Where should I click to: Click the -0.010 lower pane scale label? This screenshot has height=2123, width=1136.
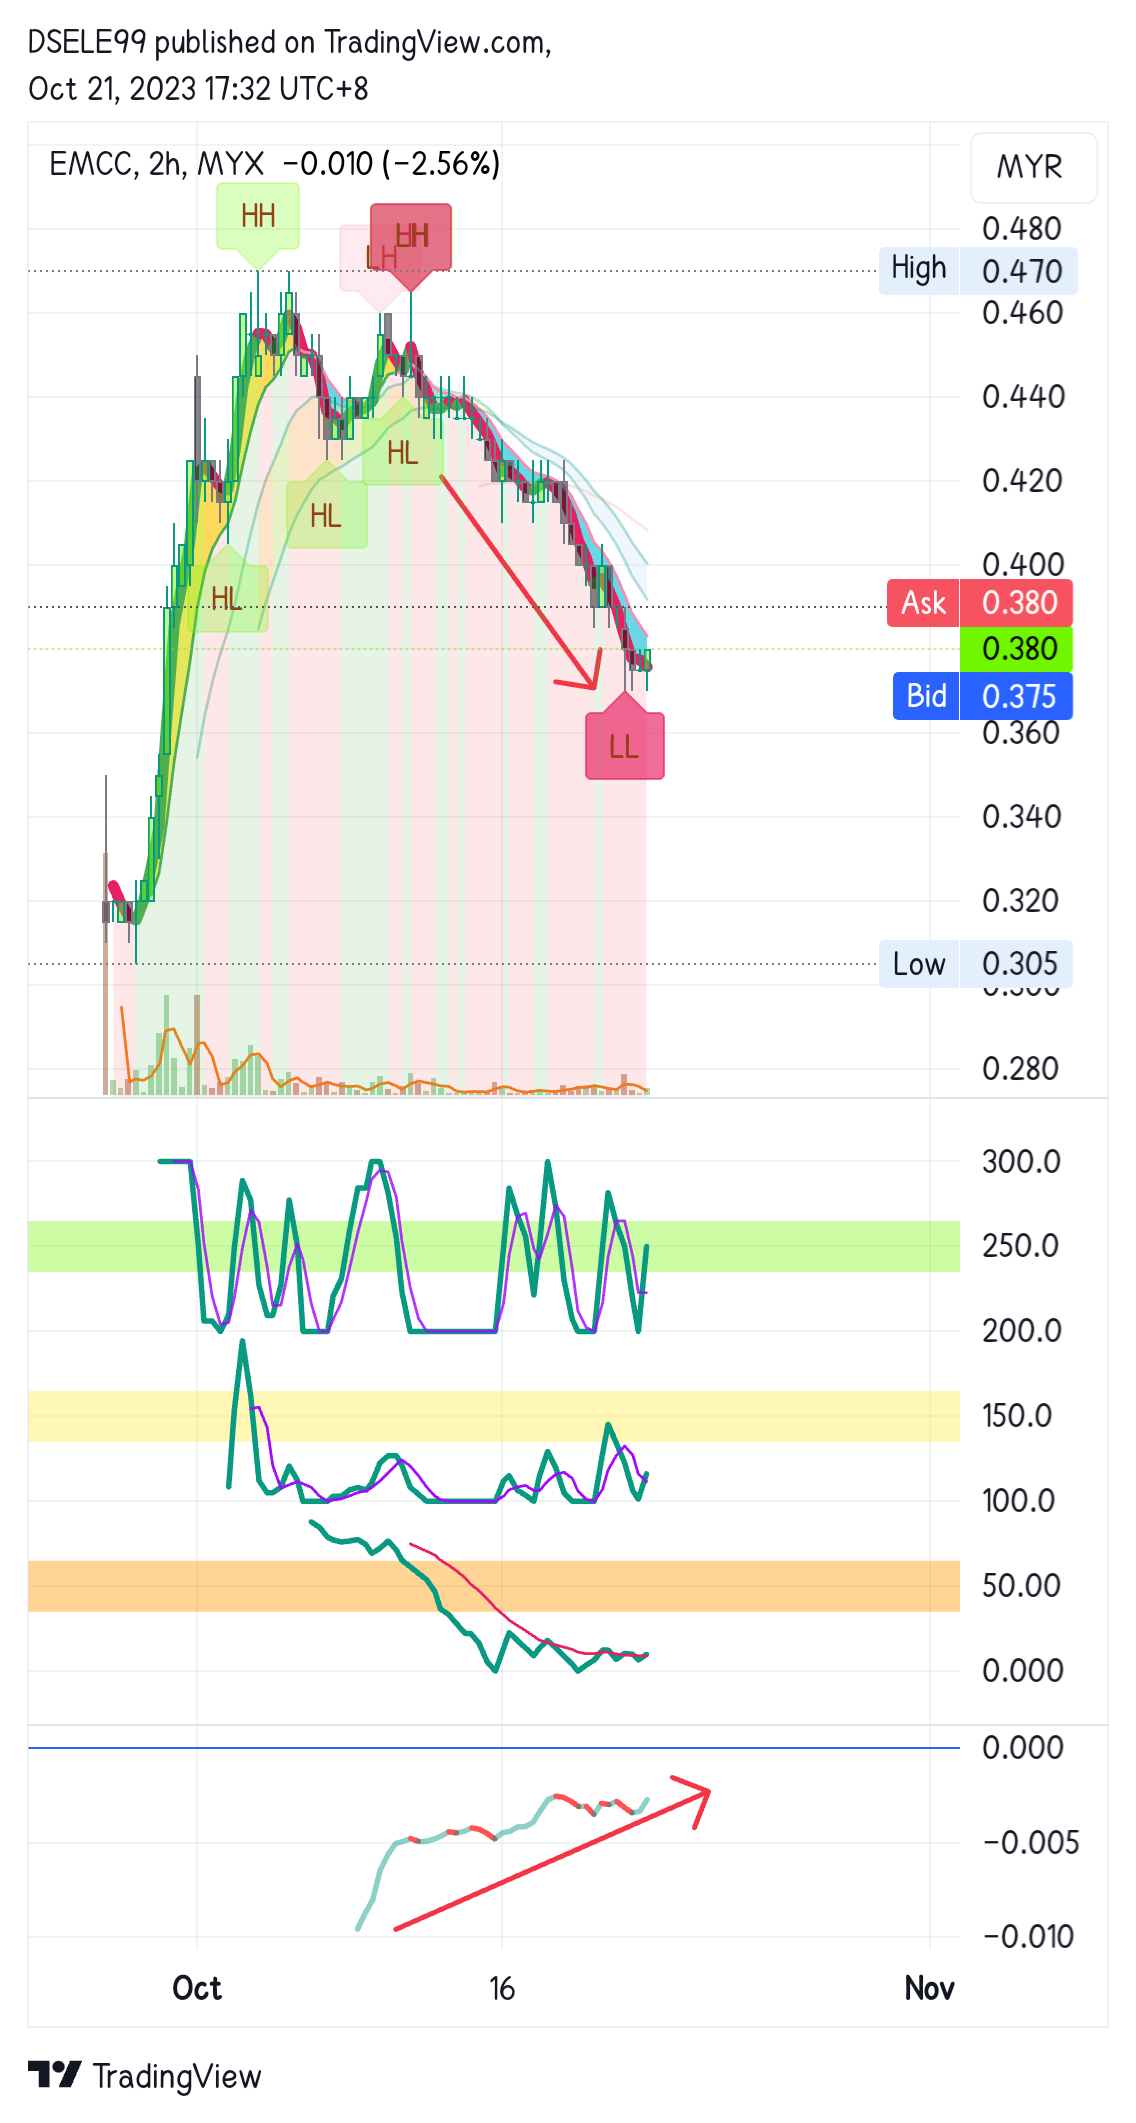coord(1029,1937)
